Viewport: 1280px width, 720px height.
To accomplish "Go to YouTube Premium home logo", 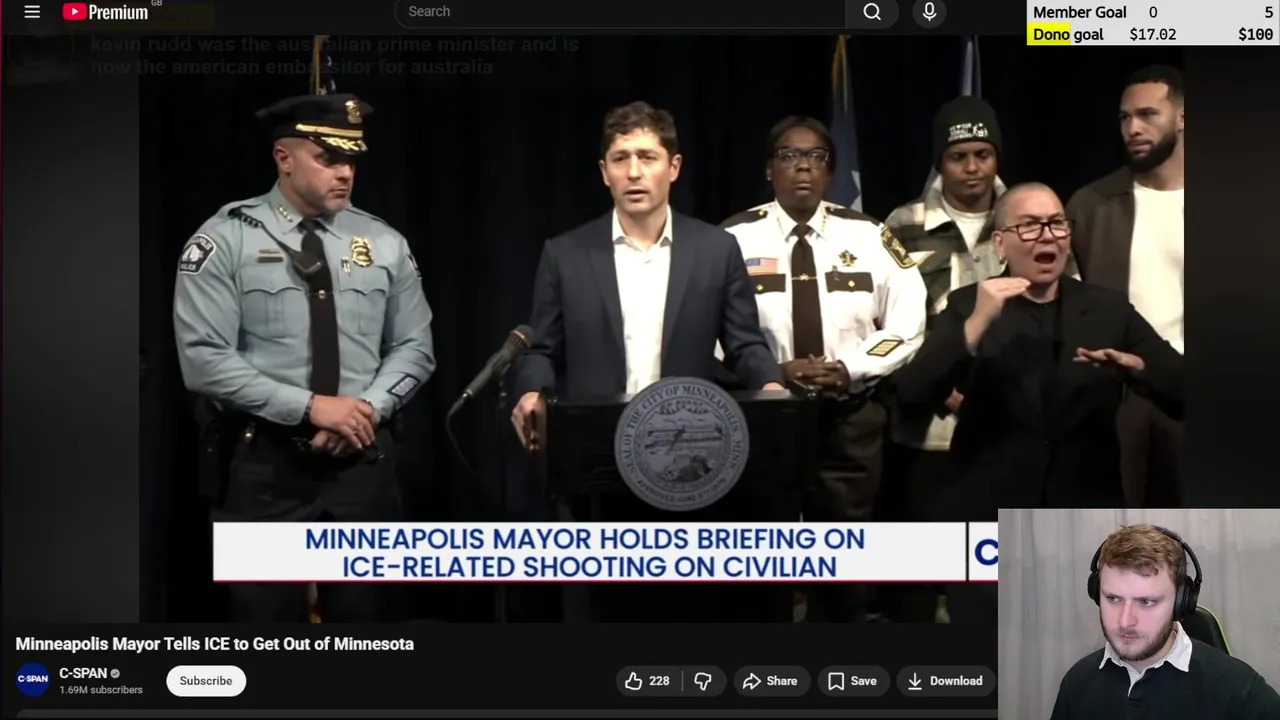I will click(x=105, y=12).
